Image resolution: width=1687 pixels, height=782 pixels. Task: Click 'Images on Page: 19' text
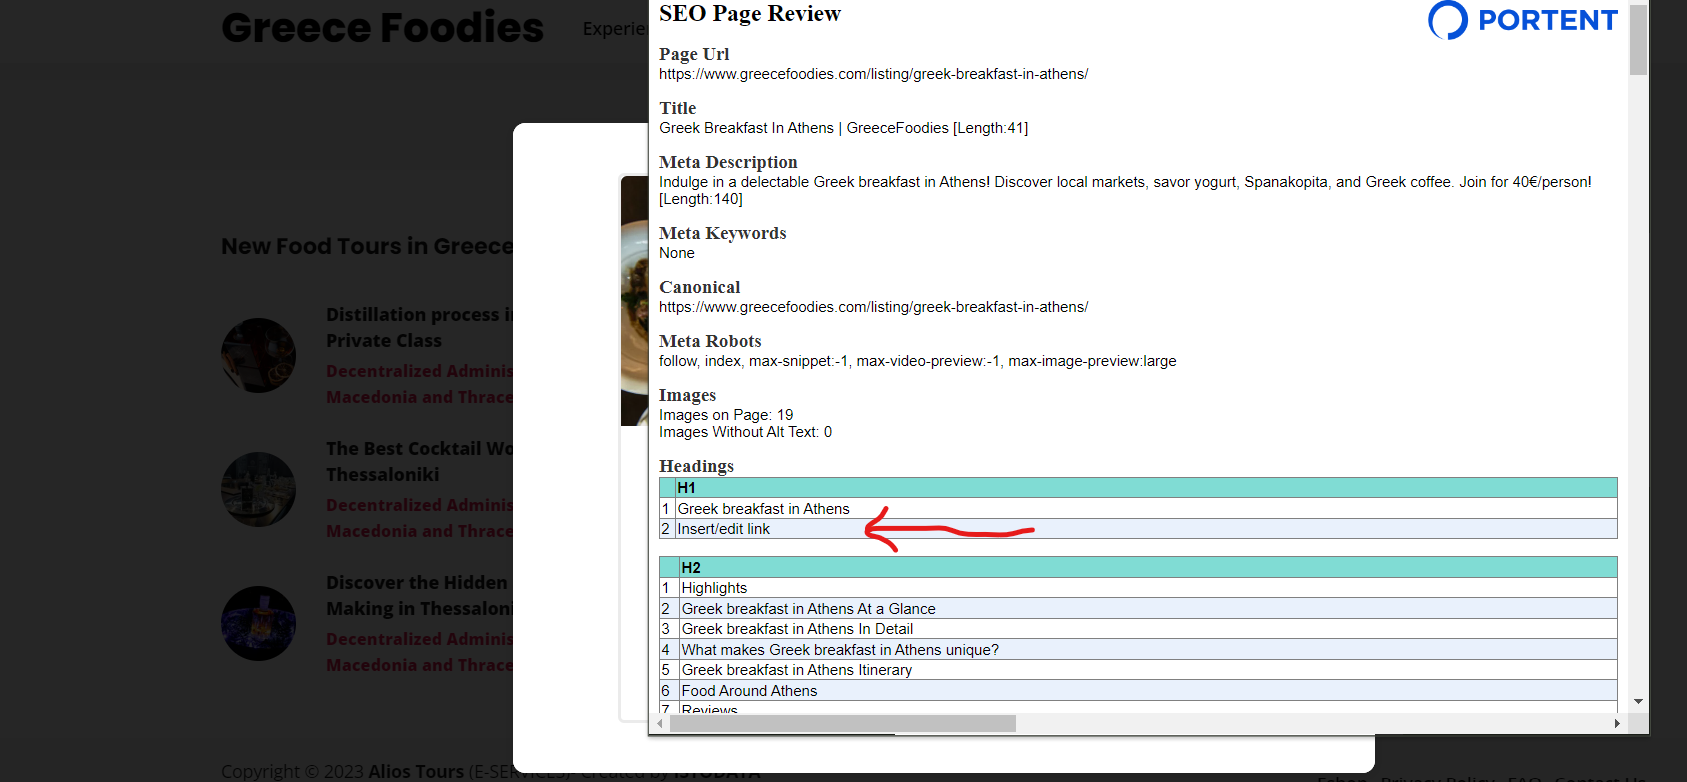pos(726,415)
